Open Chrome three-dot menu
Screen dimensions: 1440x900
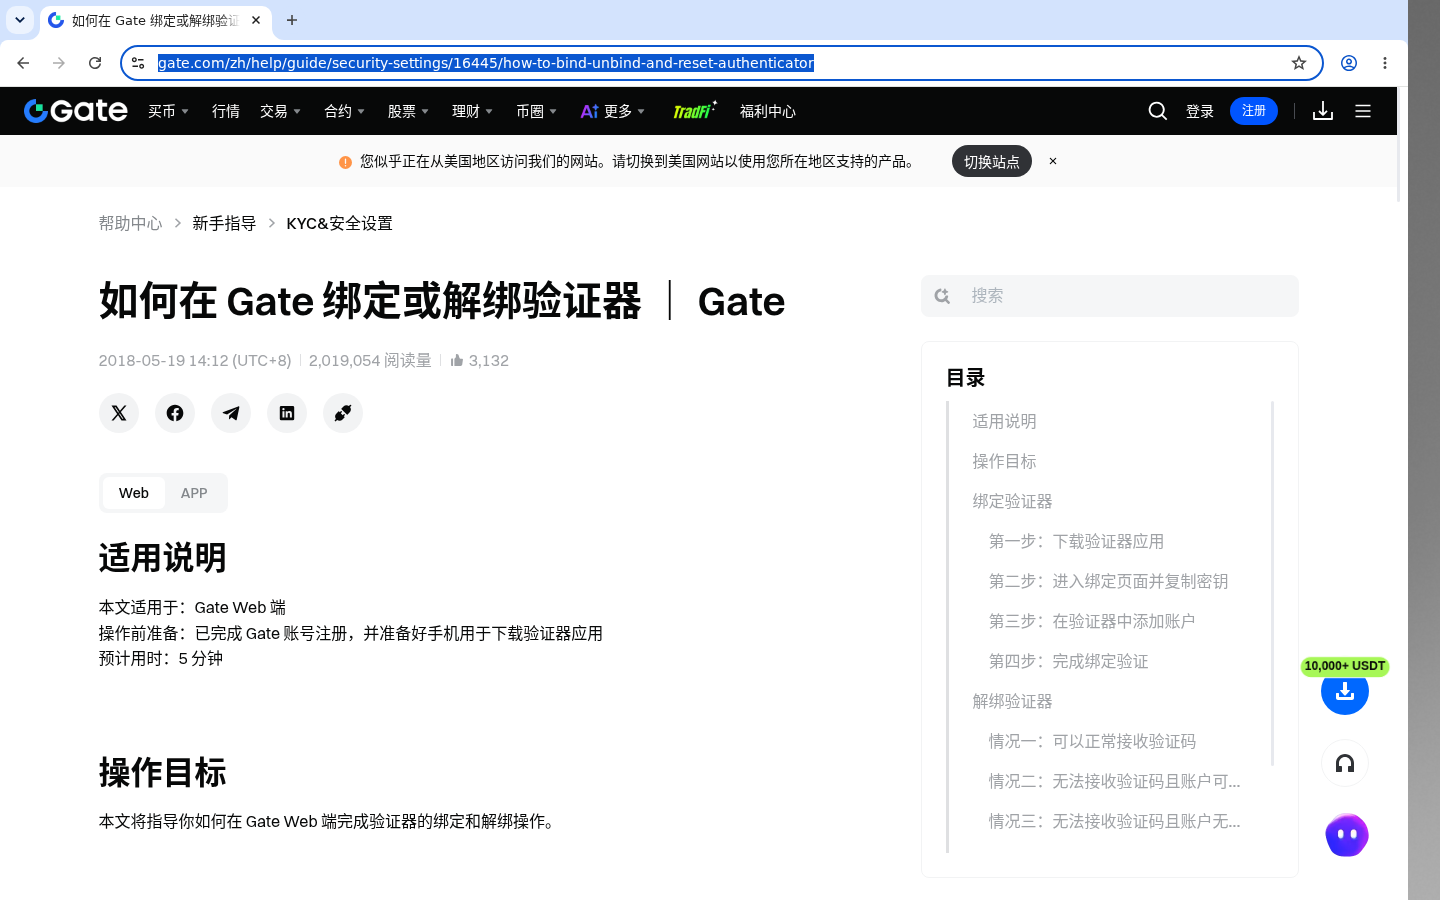[x=1385, y=63]
